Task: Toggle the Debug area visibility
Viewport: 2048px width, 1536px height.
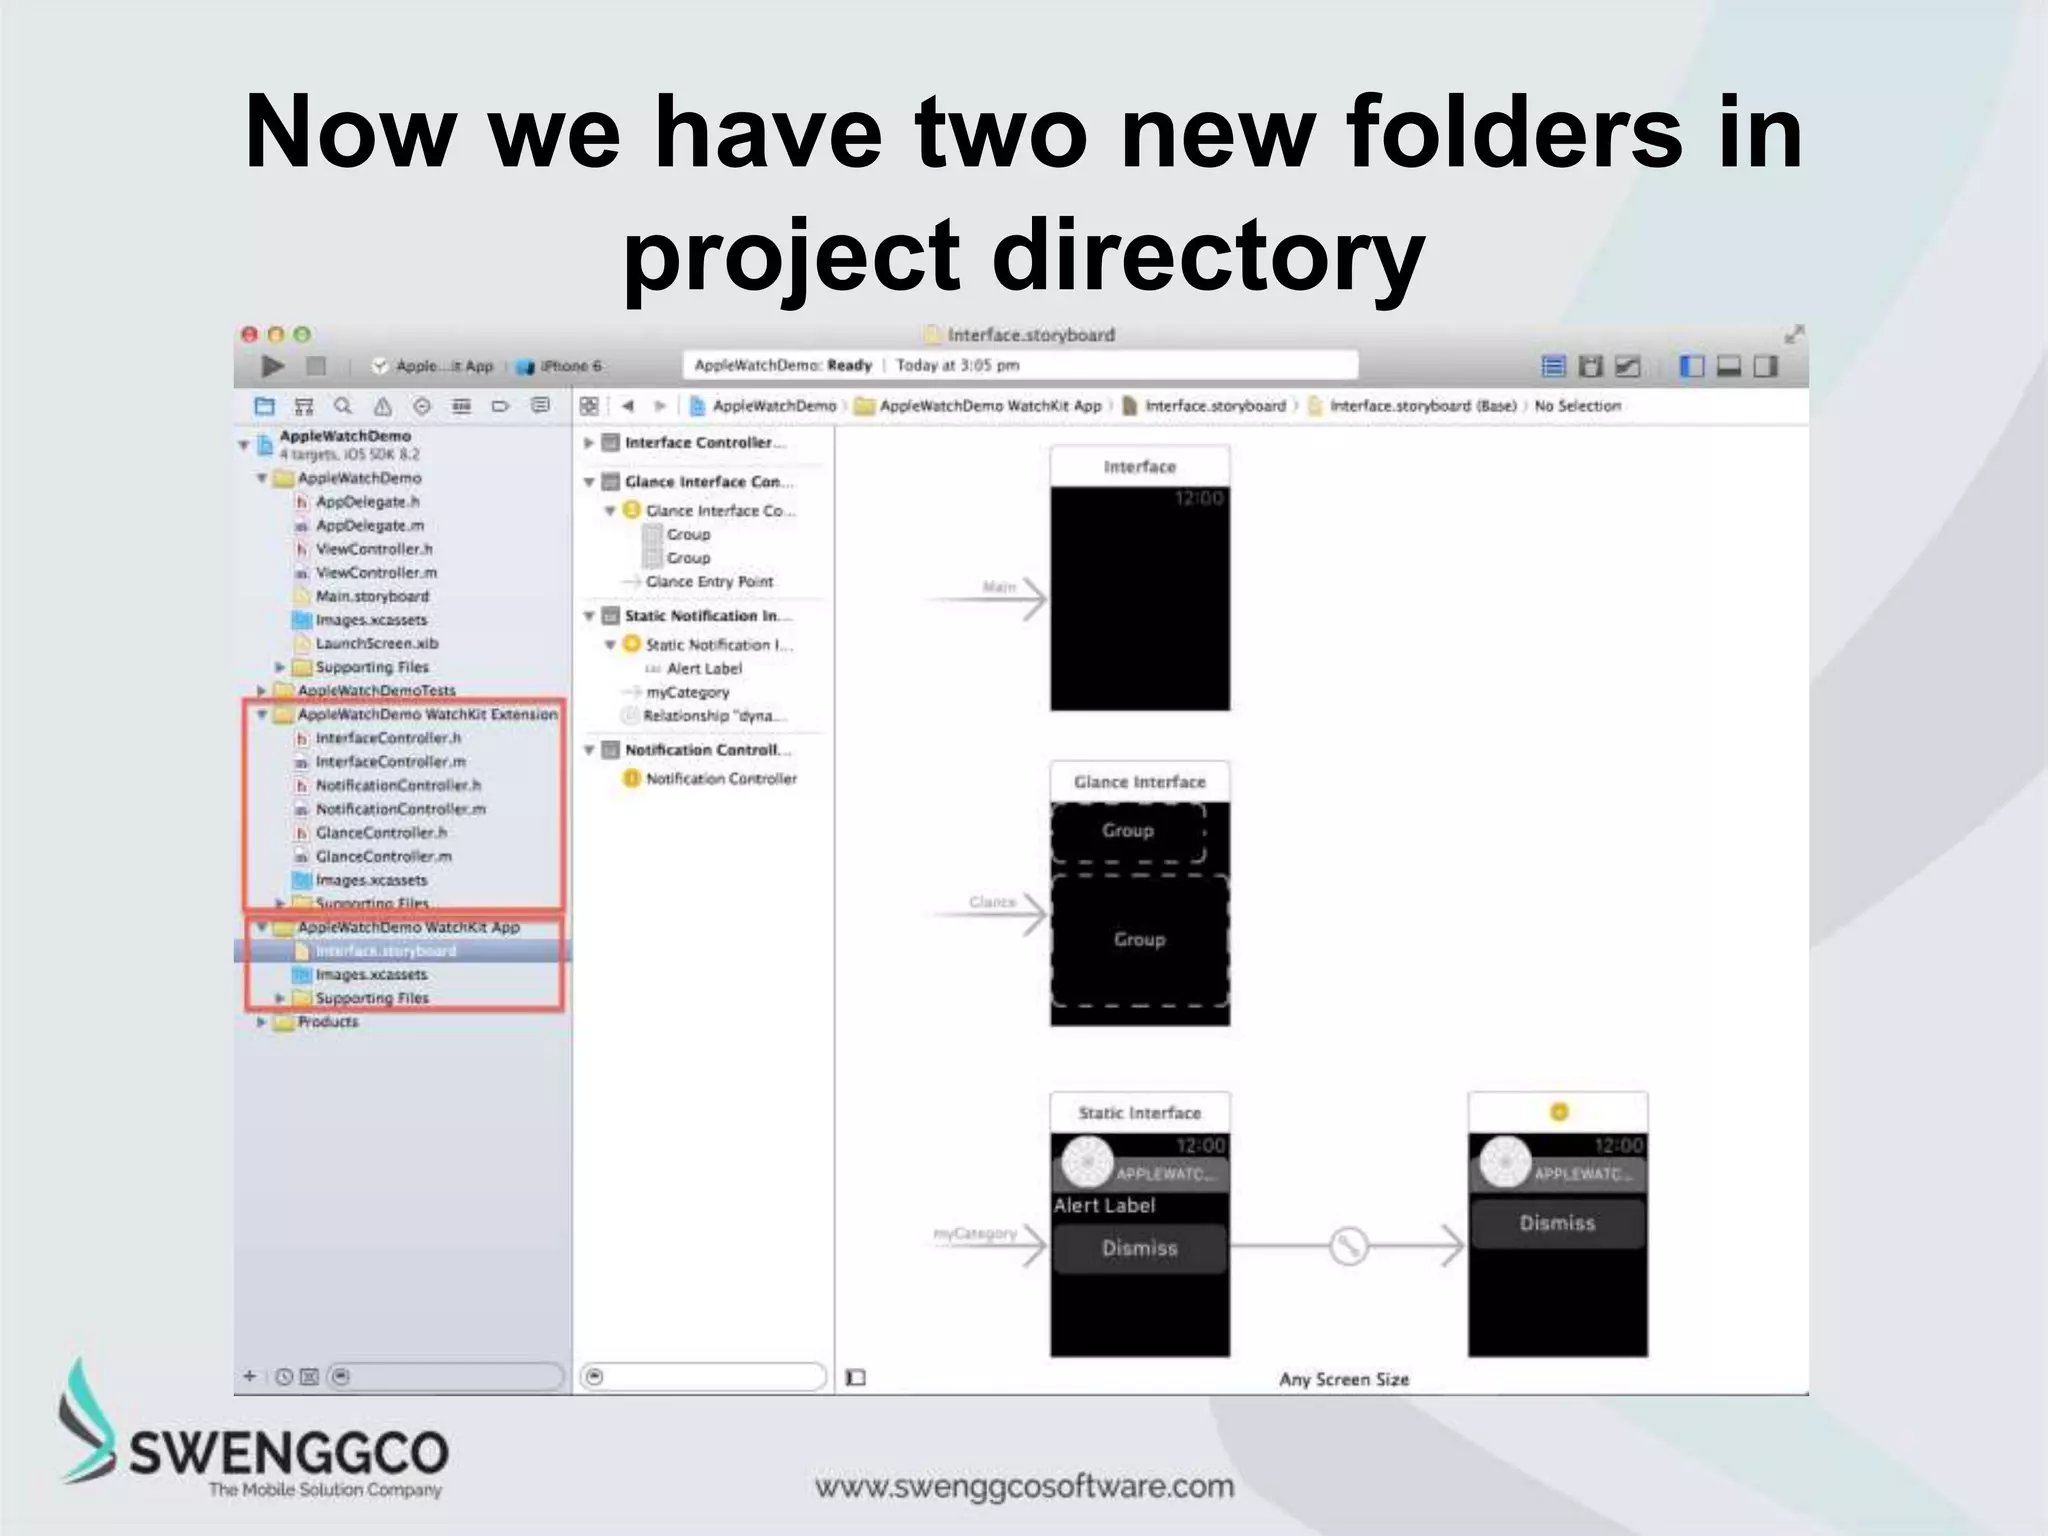Action: pos(1728,367)
